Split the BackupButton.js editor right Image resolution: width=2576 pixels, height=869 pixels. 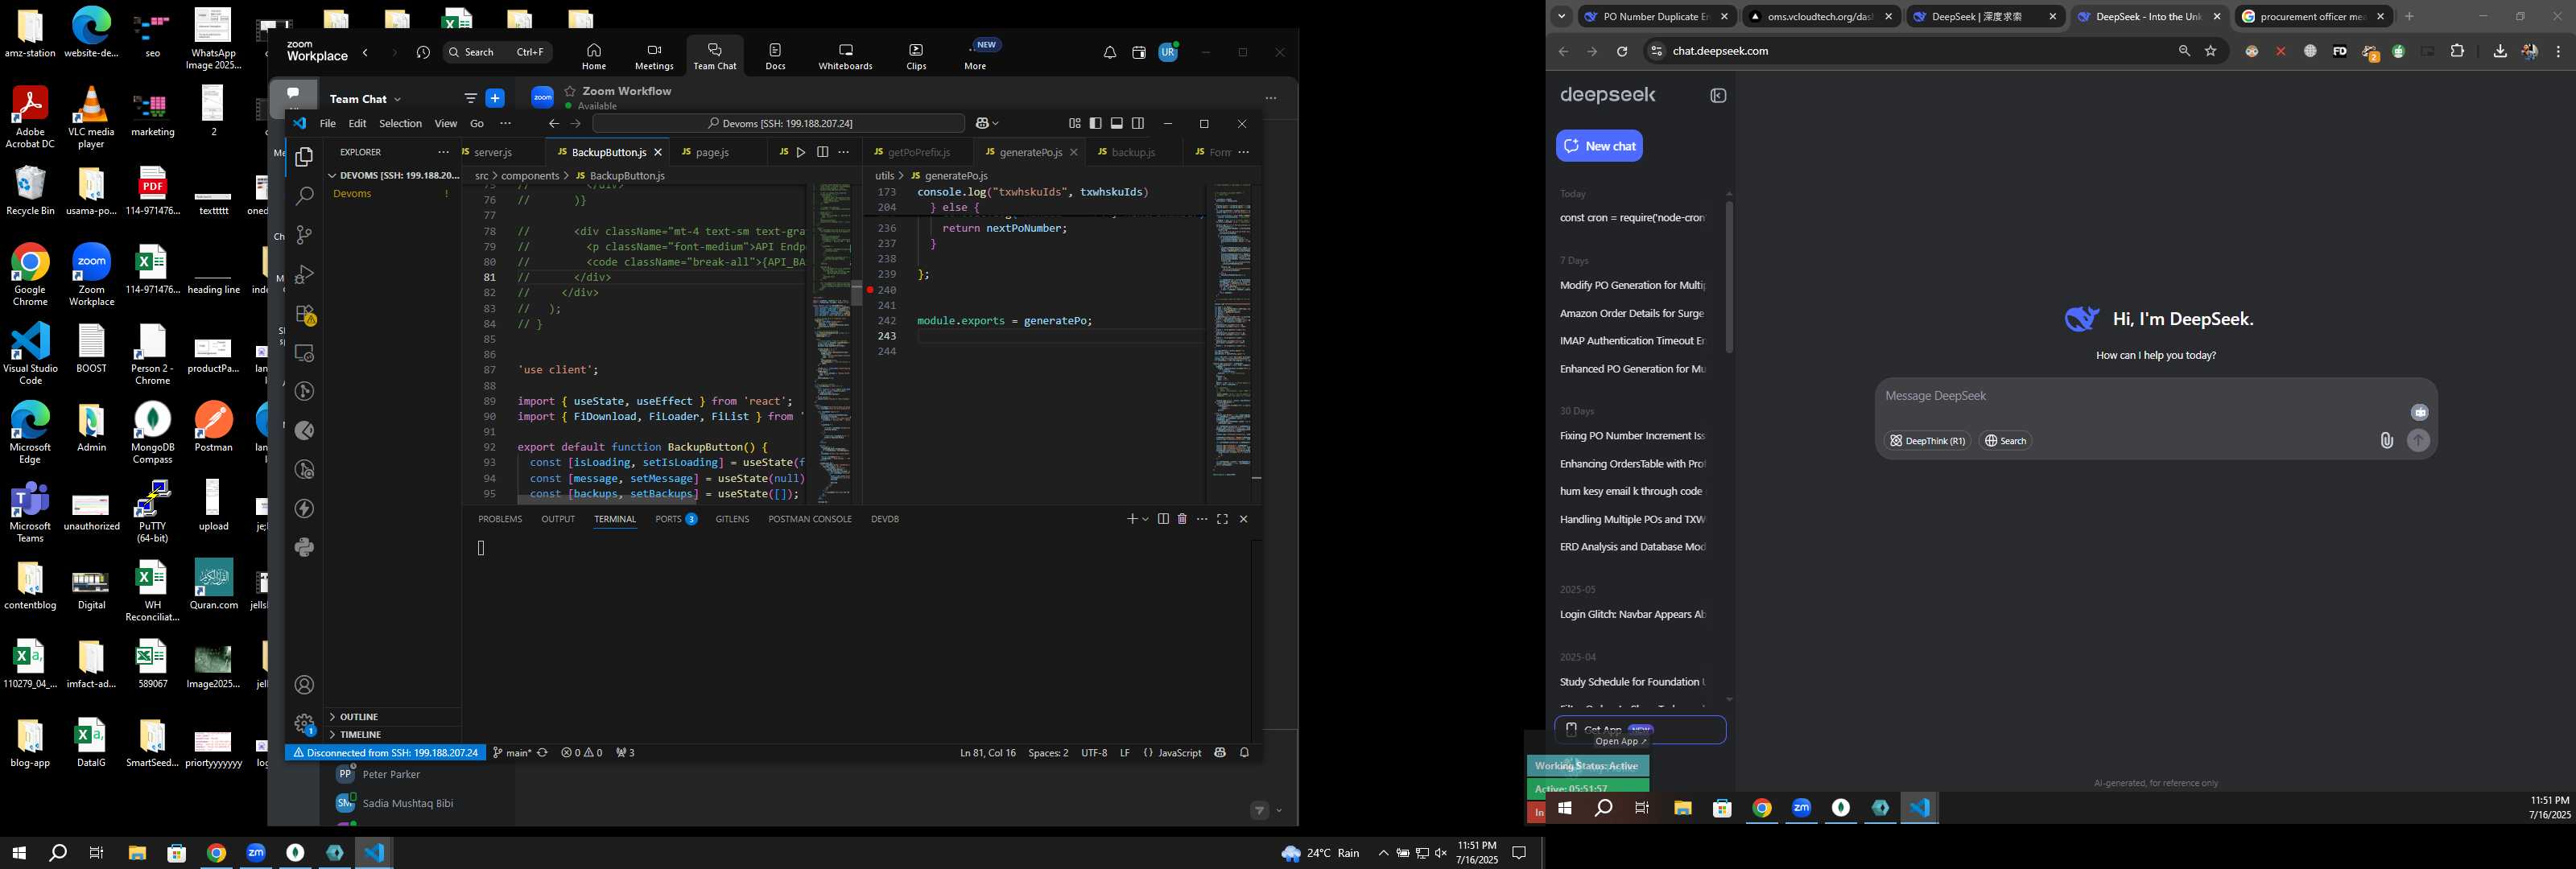coord(822,152)
